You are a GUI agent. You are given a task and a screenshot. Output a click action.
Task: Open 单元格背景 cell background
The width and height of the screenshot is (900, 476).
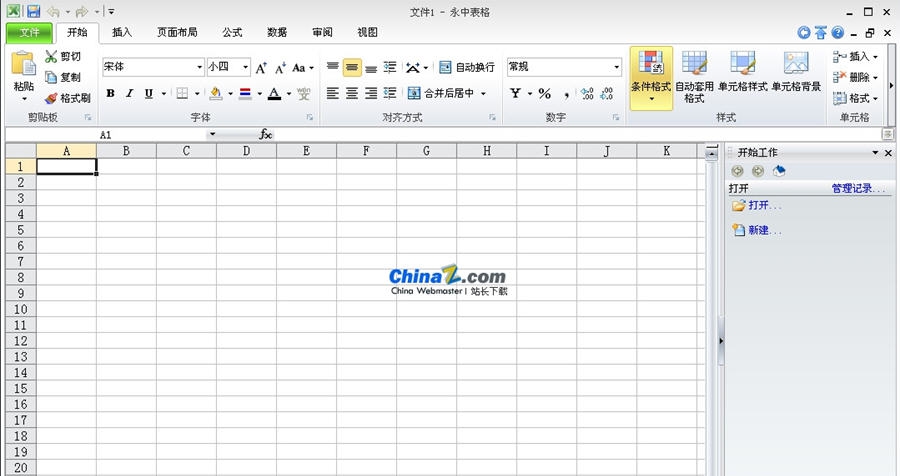[x=796, y=72]
